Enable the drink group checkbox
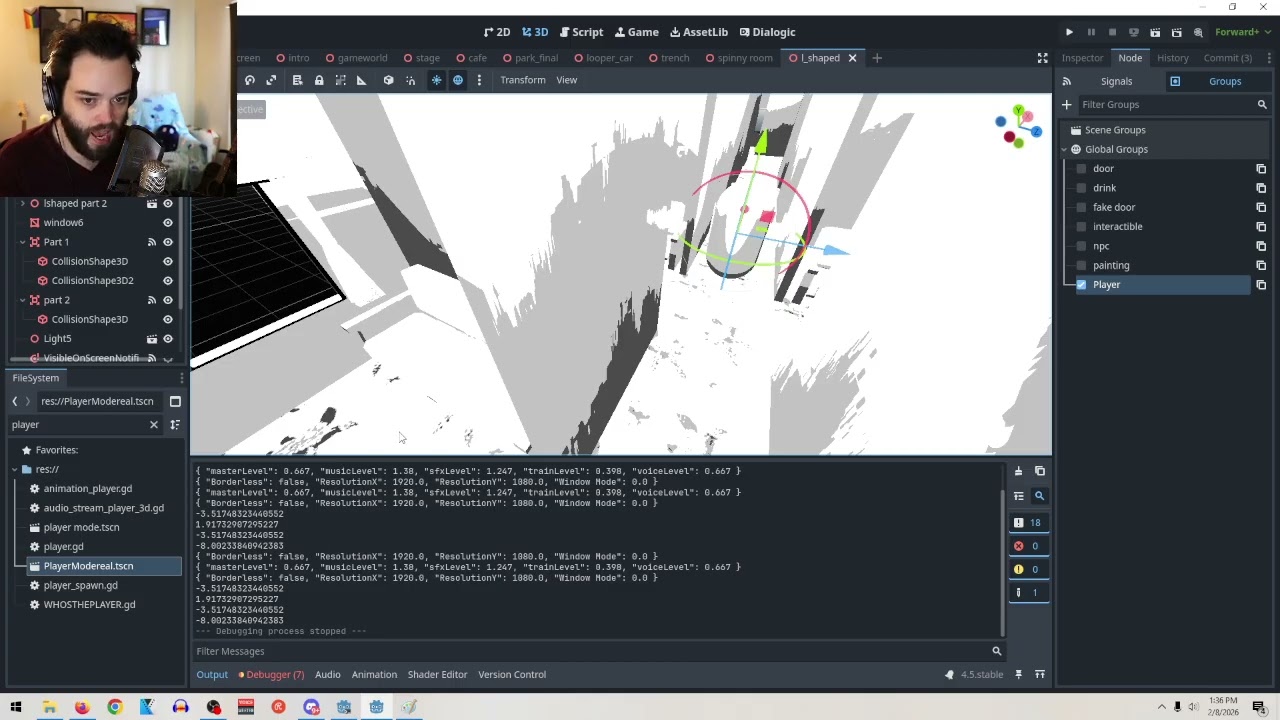This screenshot has height=720, width=1280. coord(1081,188)
